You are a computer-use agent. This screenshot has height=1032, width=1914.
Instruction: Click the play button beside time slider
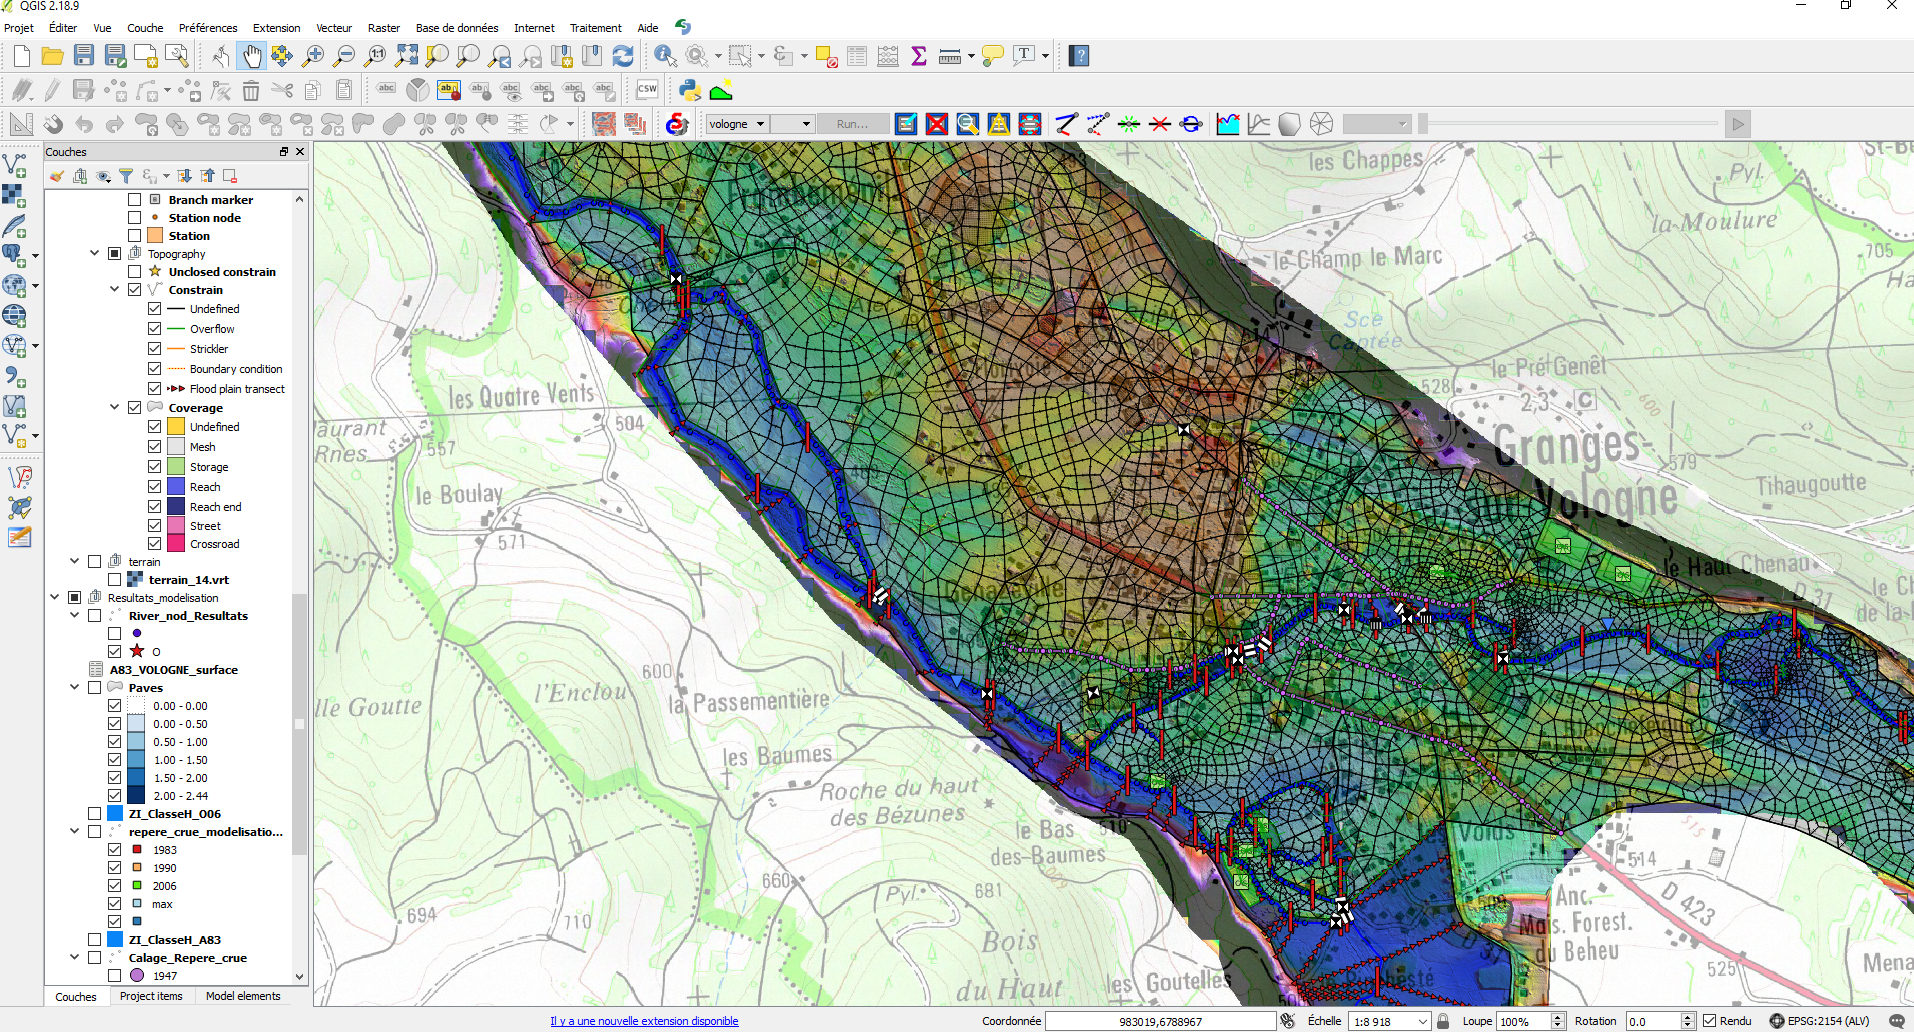tap(1738, 124)
